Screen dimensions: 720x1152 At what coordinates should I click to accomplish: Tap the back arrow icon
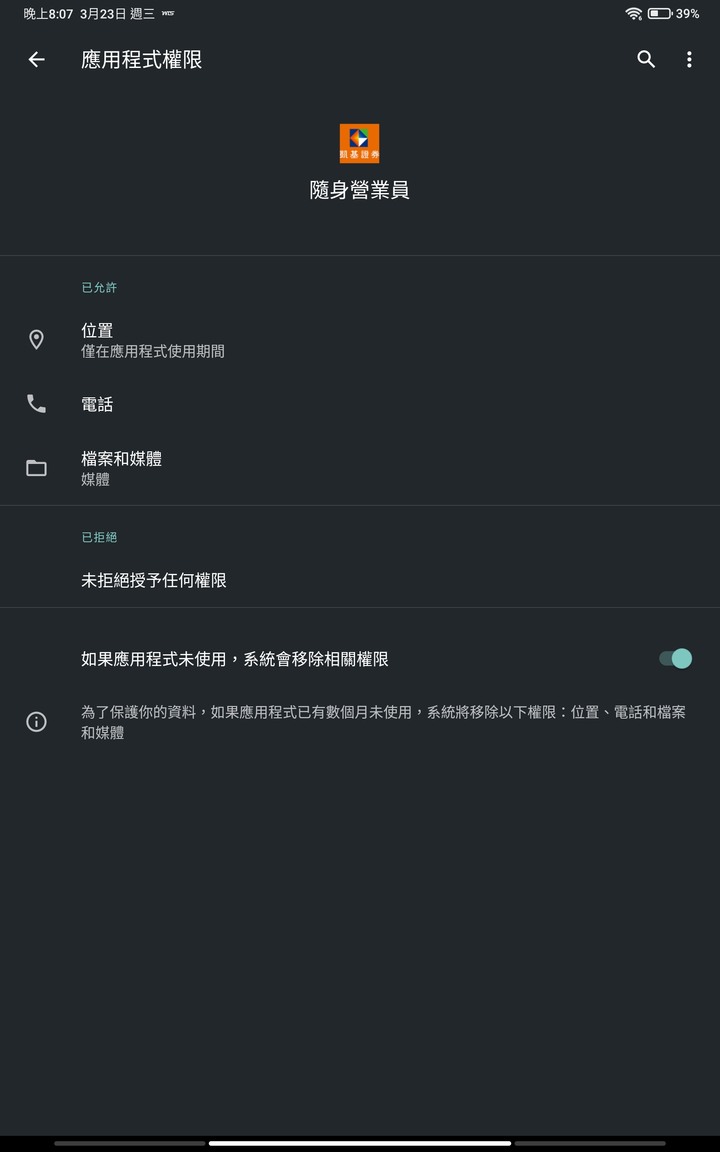point(36,60)
